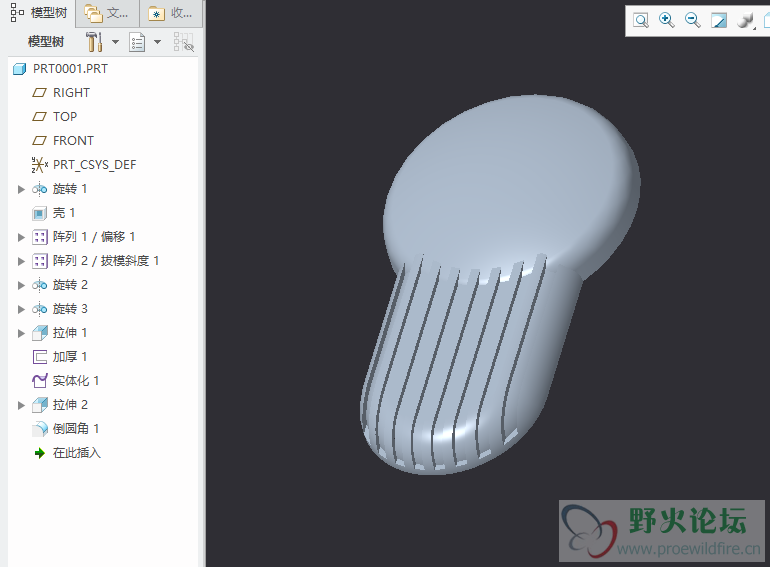Expand the 旋转 2 feature
Viewport: 770px width, 567px height.
pos(21,285)
